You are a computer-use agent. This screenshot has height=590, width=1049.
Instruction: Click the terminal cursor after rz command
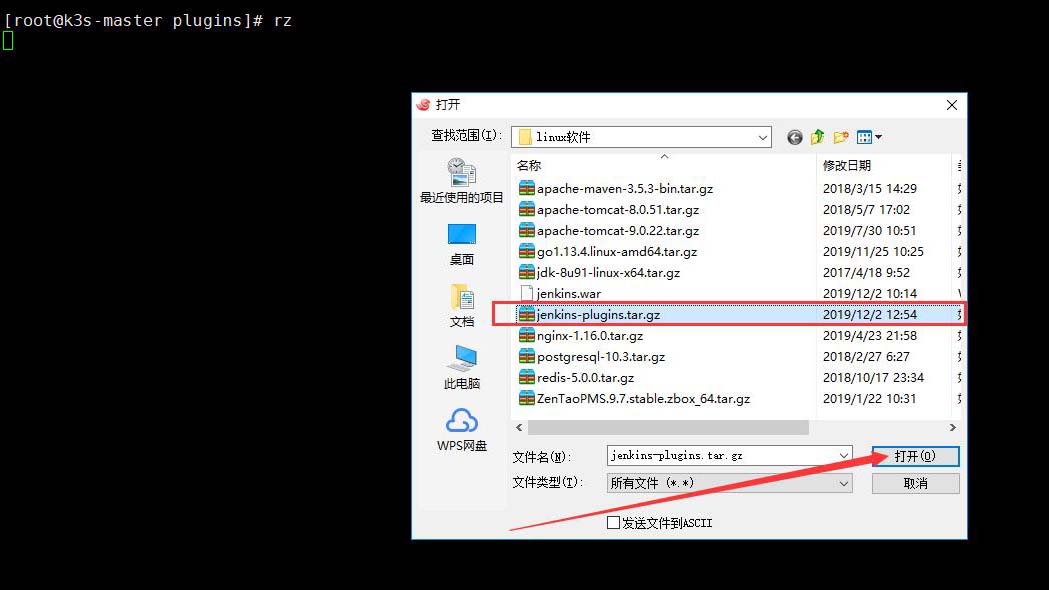click(x=8, y=41)
